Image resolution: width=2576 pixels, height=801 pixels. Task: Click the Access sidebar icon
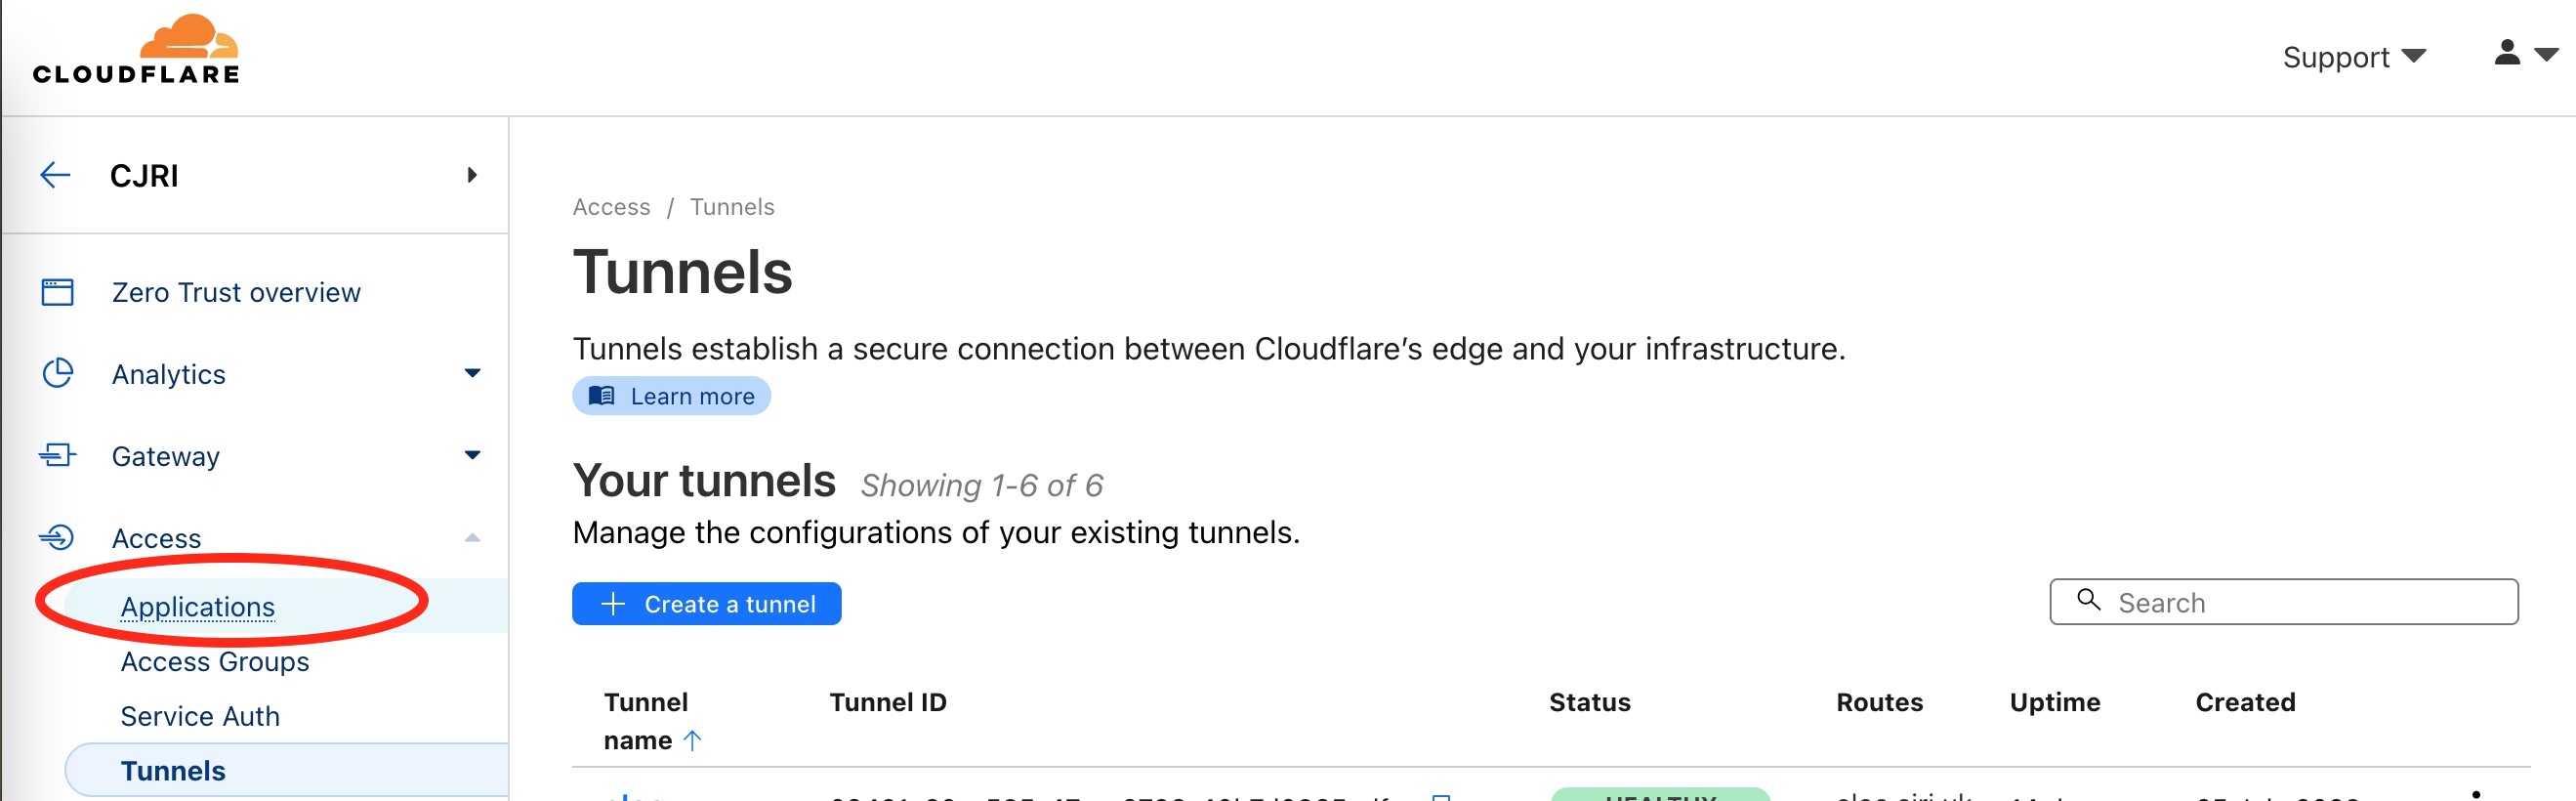[x=57, y=537]
